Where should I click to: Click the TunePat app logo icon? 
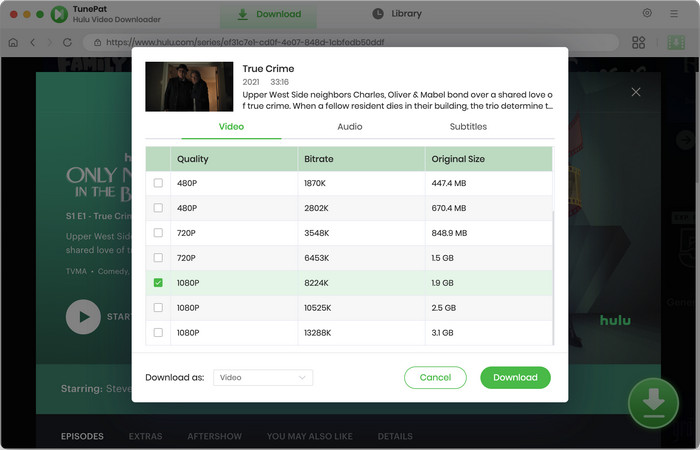tap(59, 14)
